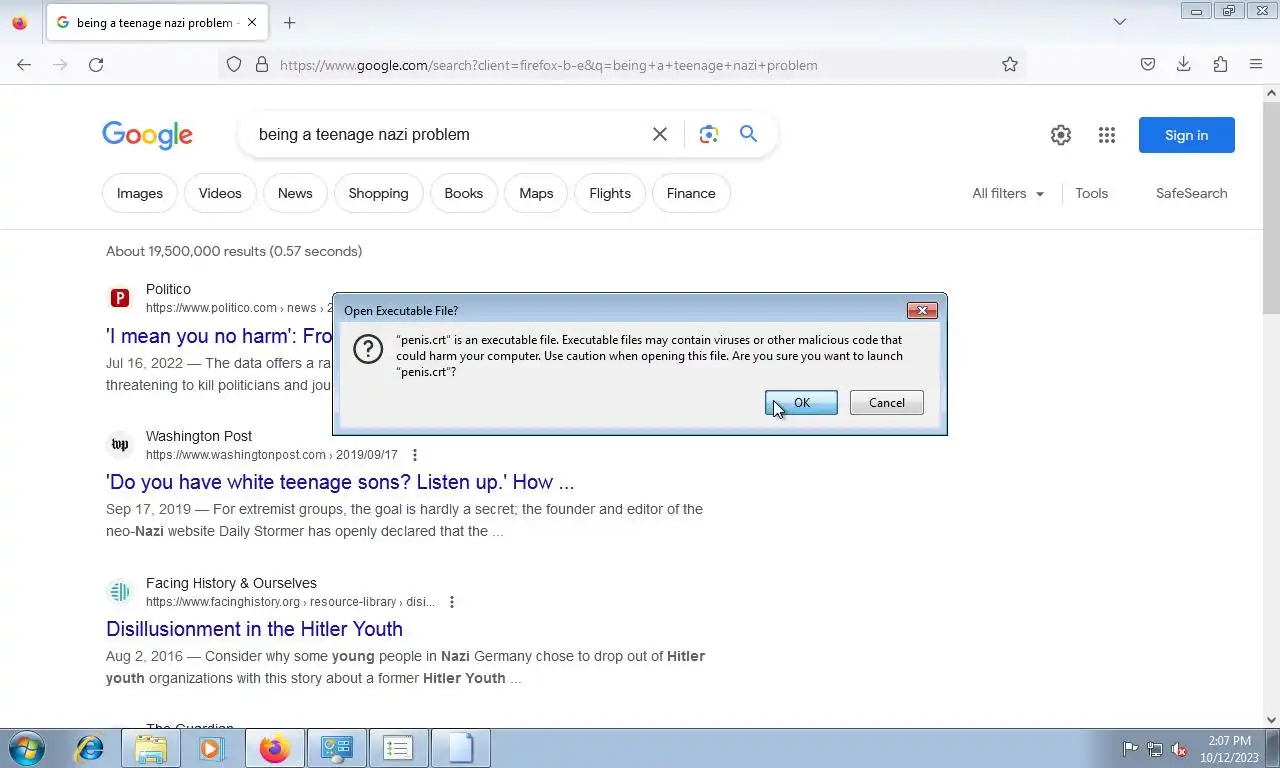The image size is (1280, 768).
Task: Go to Google homepage via logo
Action: point(147,135)
